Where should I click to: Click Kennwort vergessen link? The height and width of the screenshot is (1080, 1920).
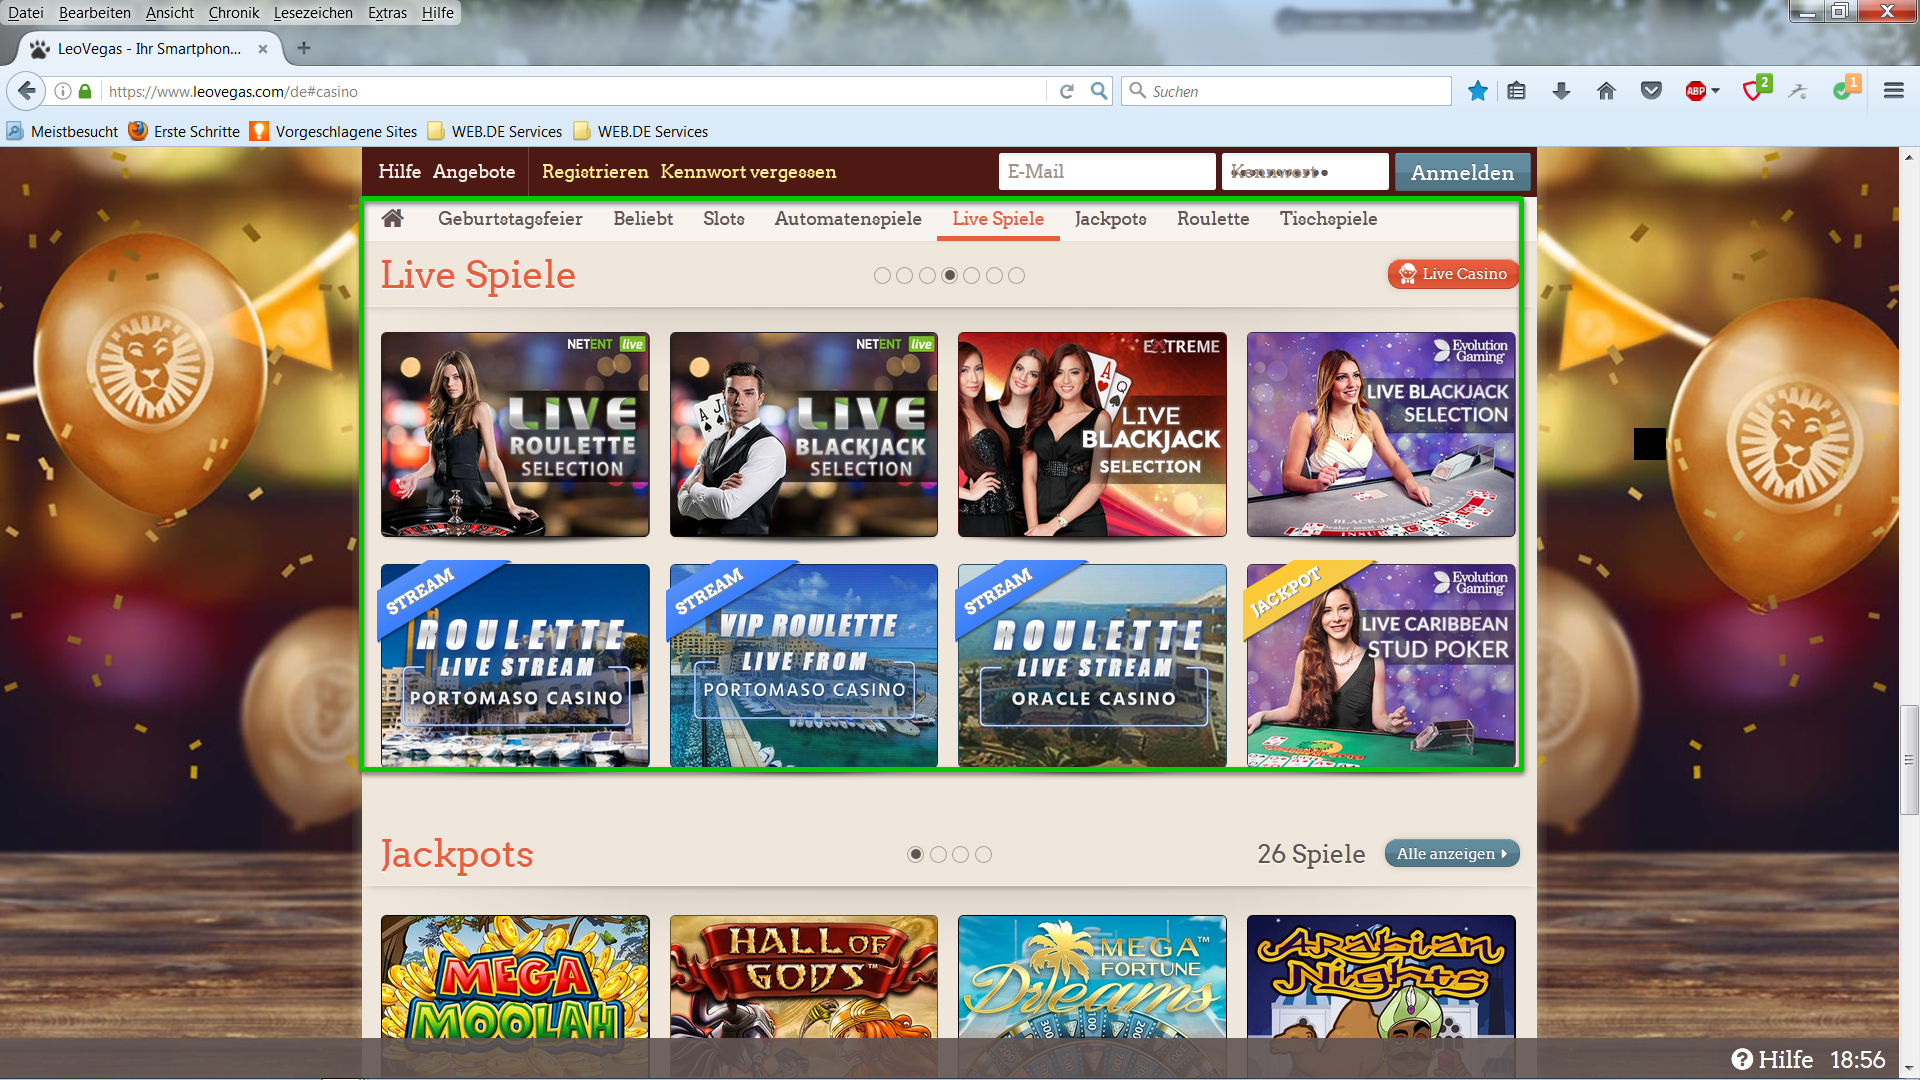[x=748, y=172]
